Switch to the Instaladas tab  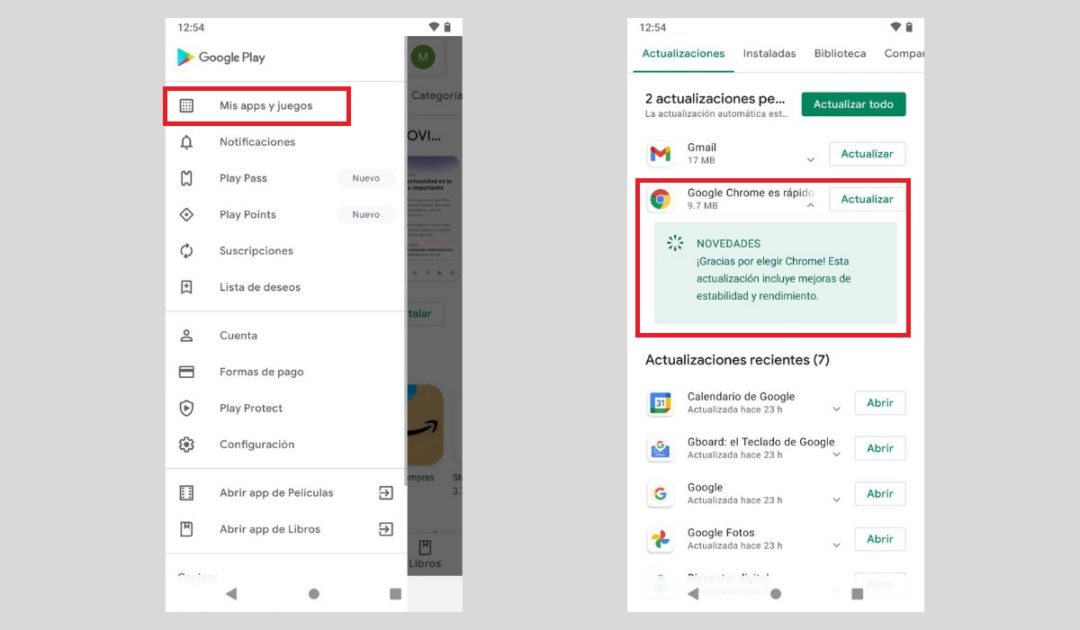[x=769, y=53]
